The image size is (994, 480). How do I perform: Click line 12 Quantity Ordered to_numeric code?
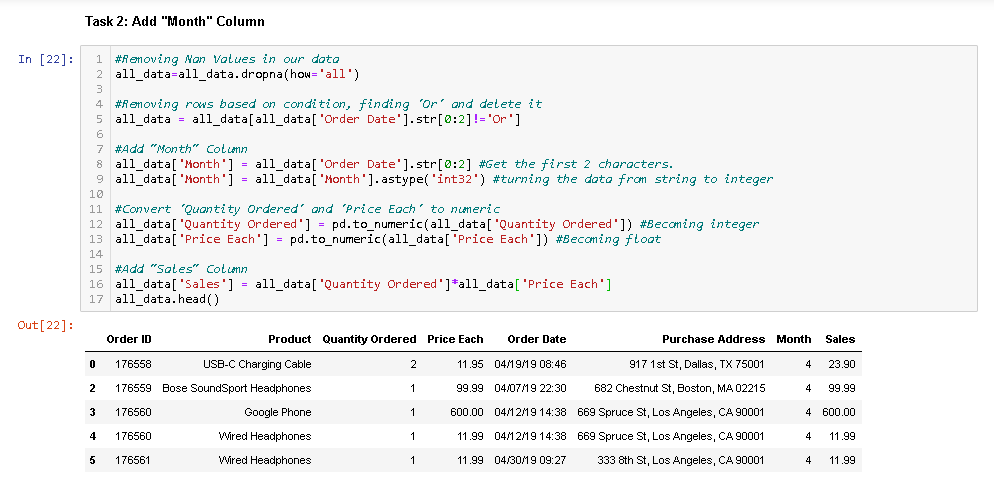point(437,224)
